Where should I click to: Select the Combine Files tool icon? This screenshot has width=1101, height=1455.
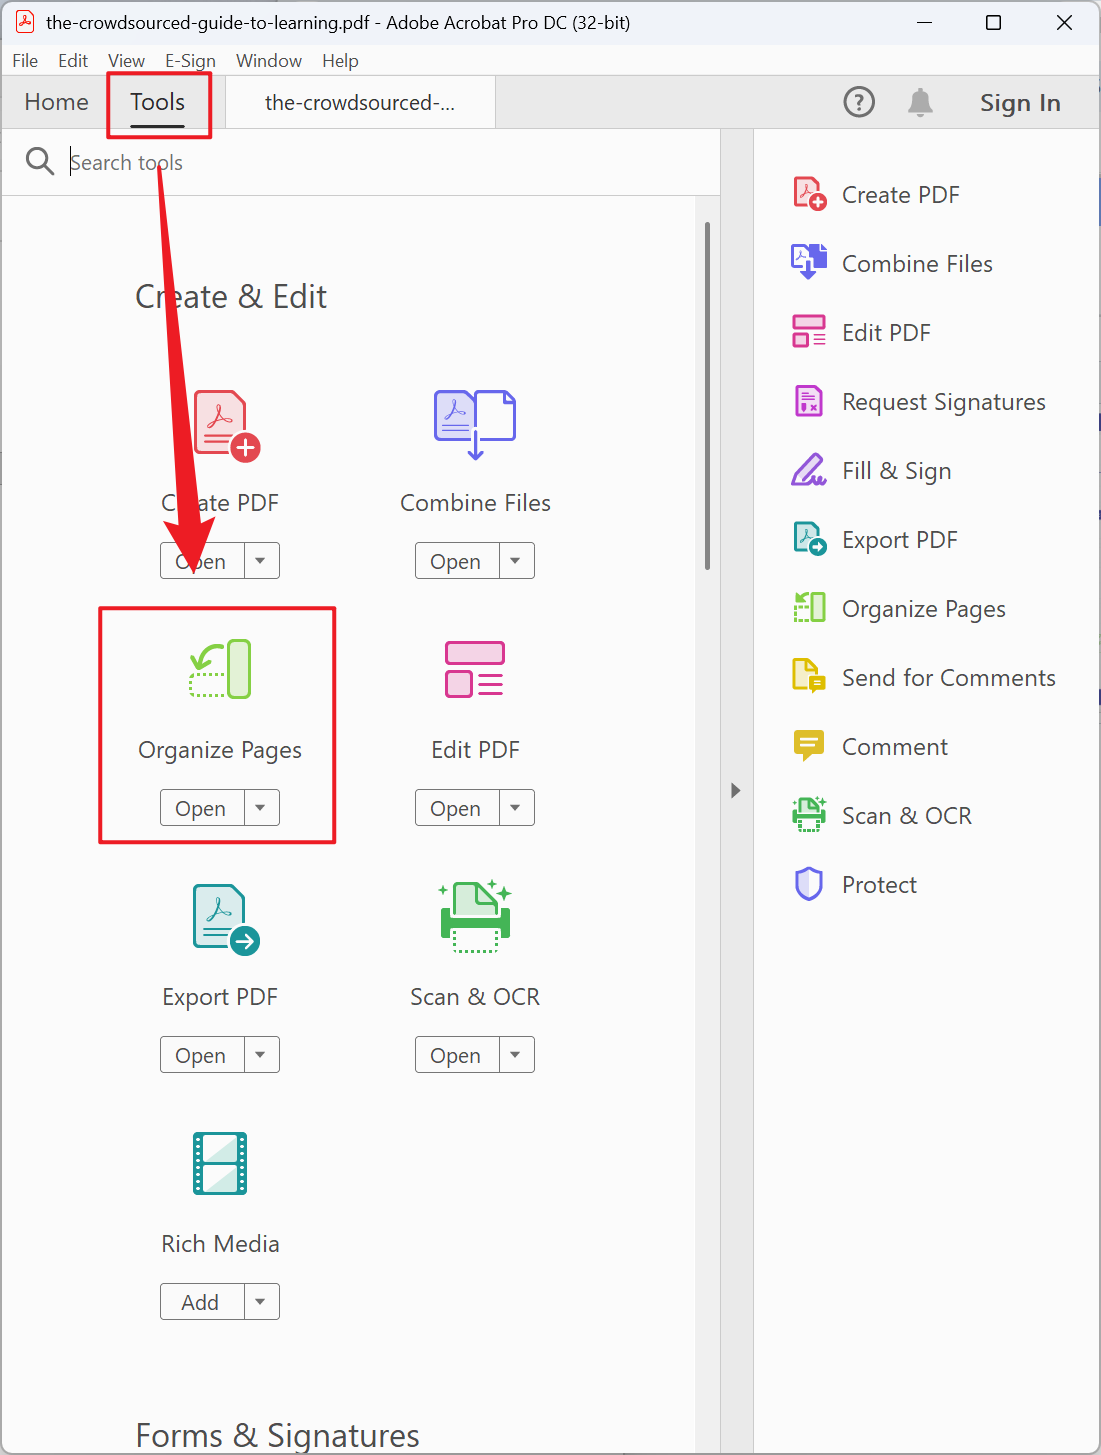475,423
